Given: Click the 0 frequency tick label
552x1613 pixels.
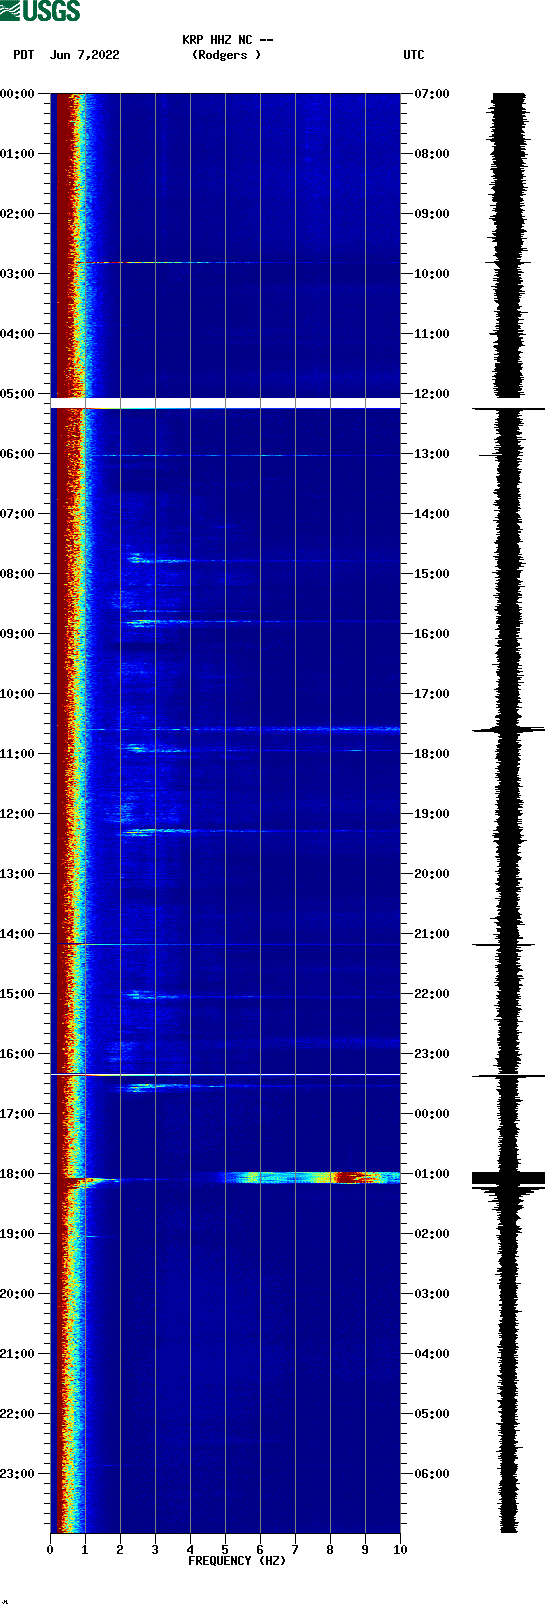Looking at the screenshot, I should [50, 1550].
